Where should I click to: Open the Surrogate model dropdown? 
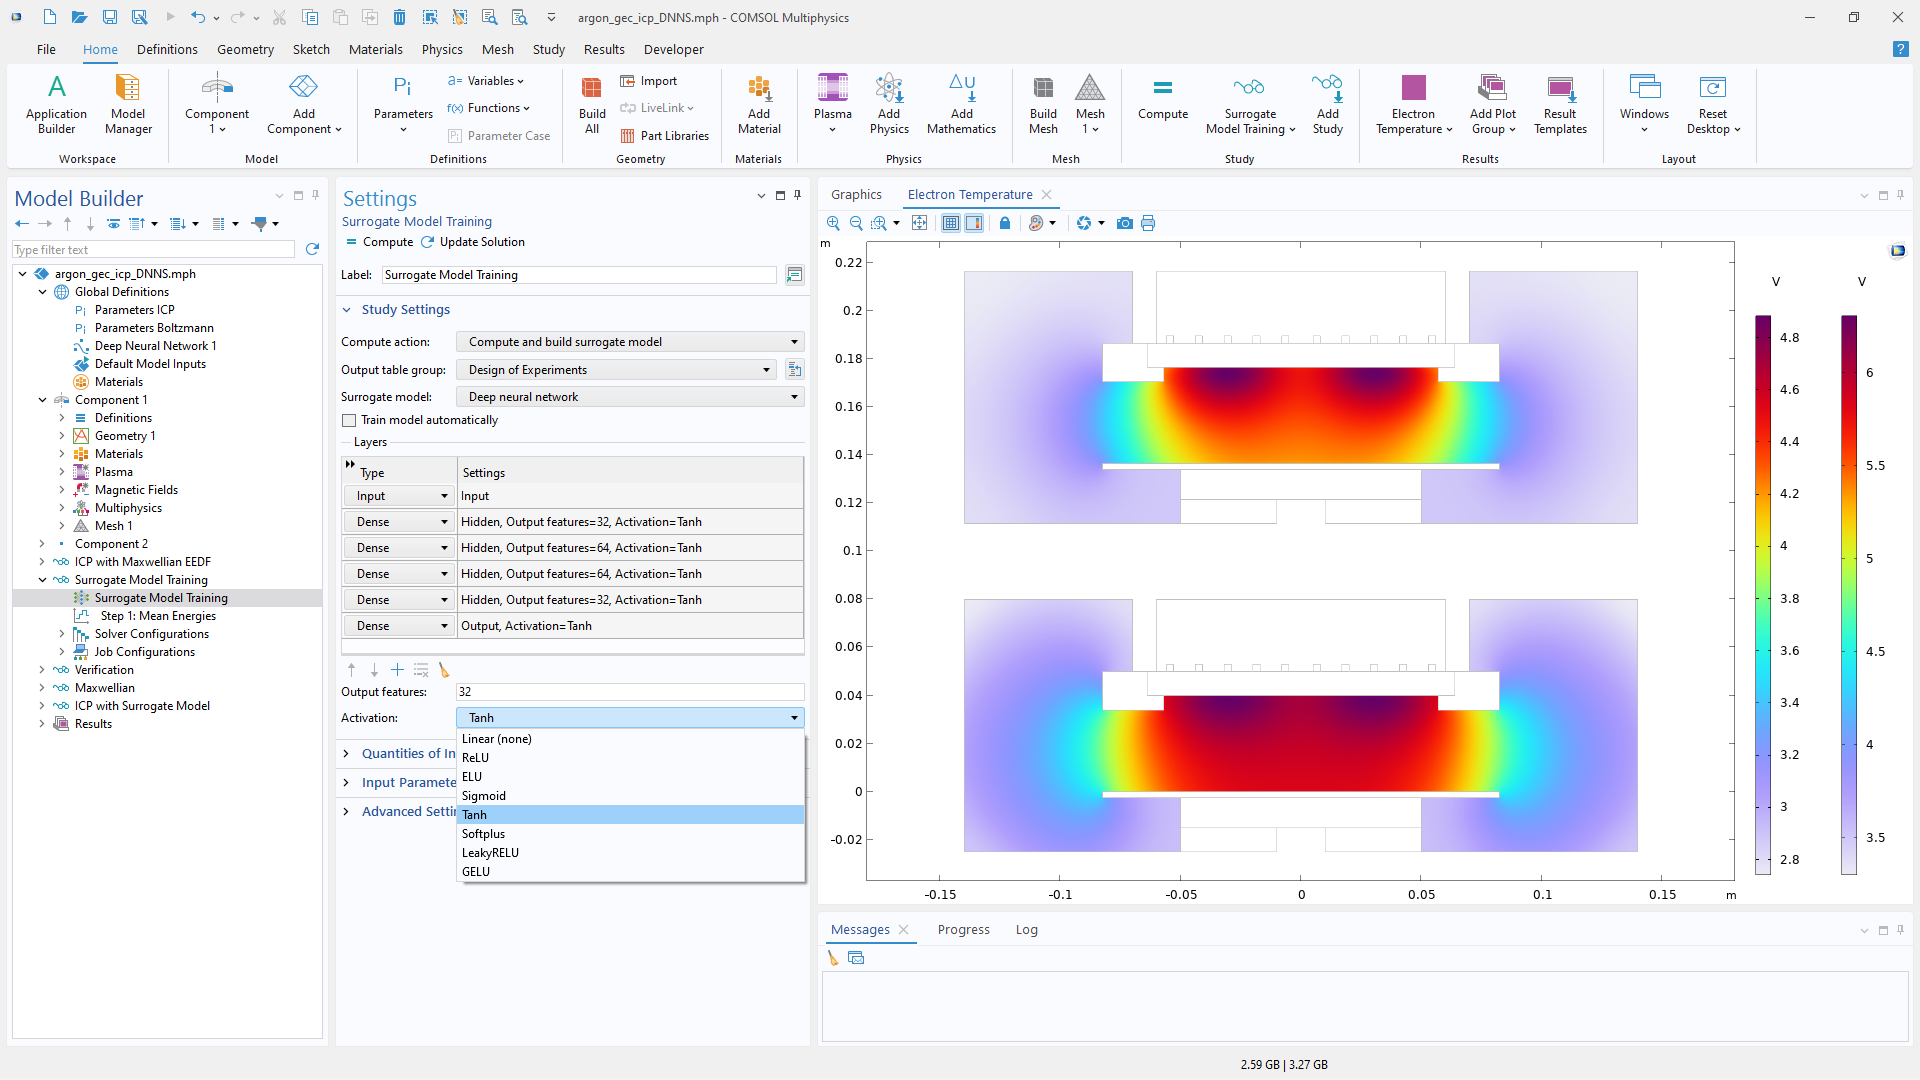(x=630, y=397)
